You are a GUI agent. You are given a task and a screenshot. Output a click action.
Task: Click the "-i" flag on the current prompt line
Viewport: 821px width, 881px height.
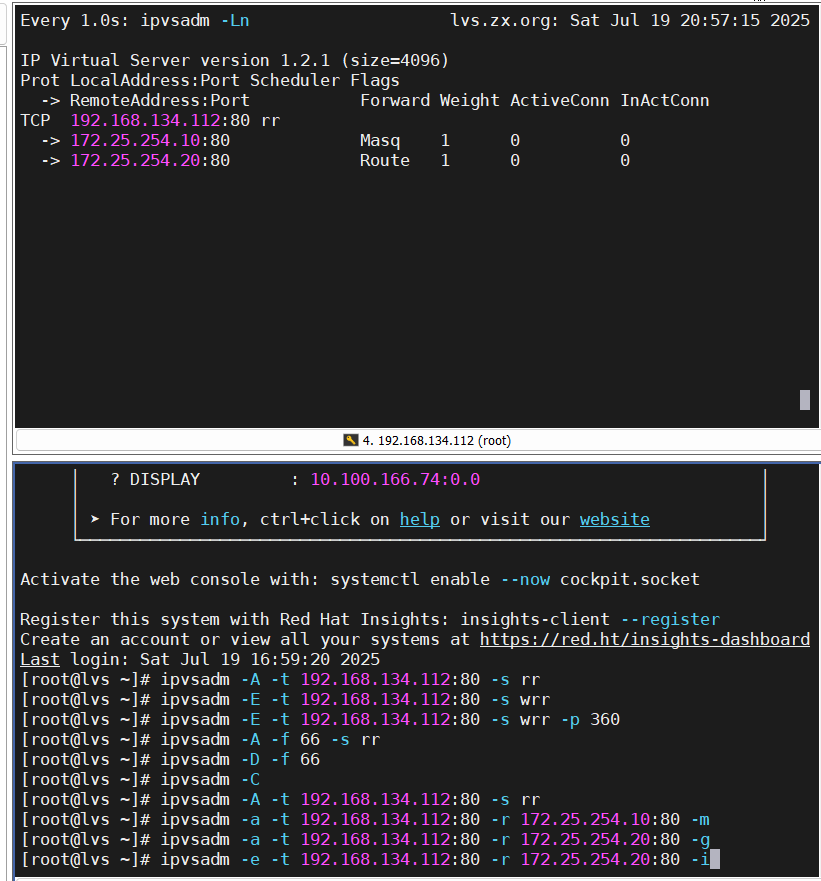700,859
